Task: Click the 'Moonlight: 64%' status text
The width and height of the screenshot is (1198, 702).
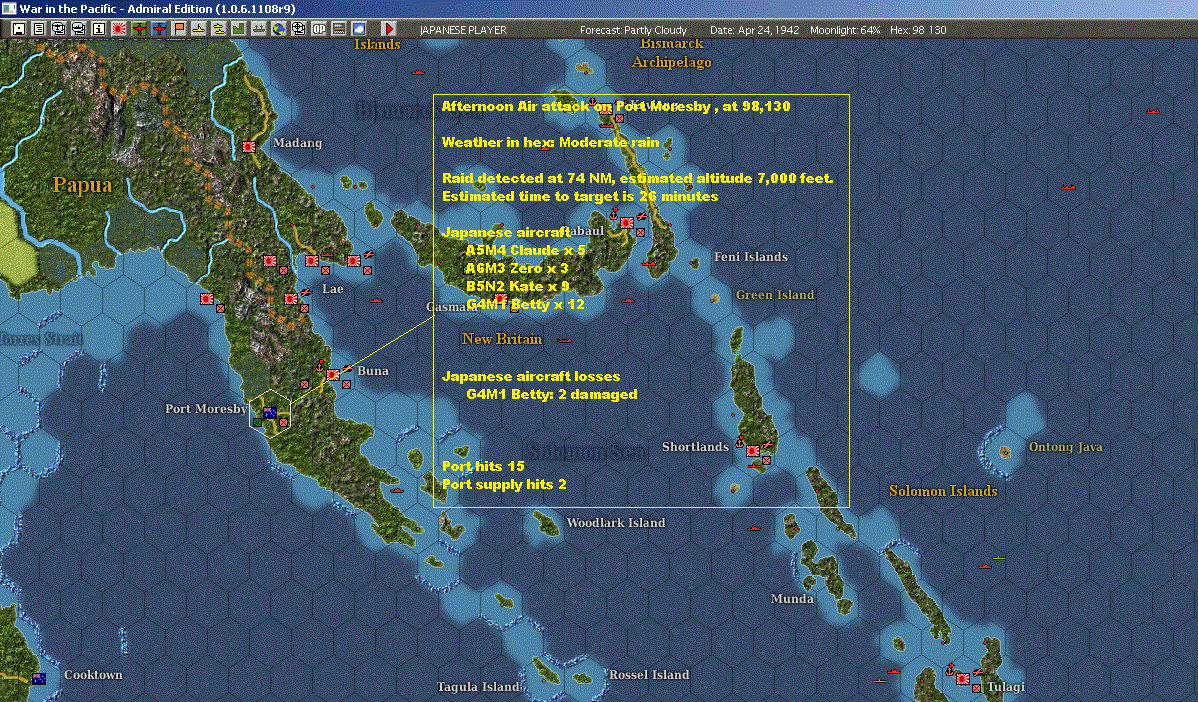Action: click(845, 30)
